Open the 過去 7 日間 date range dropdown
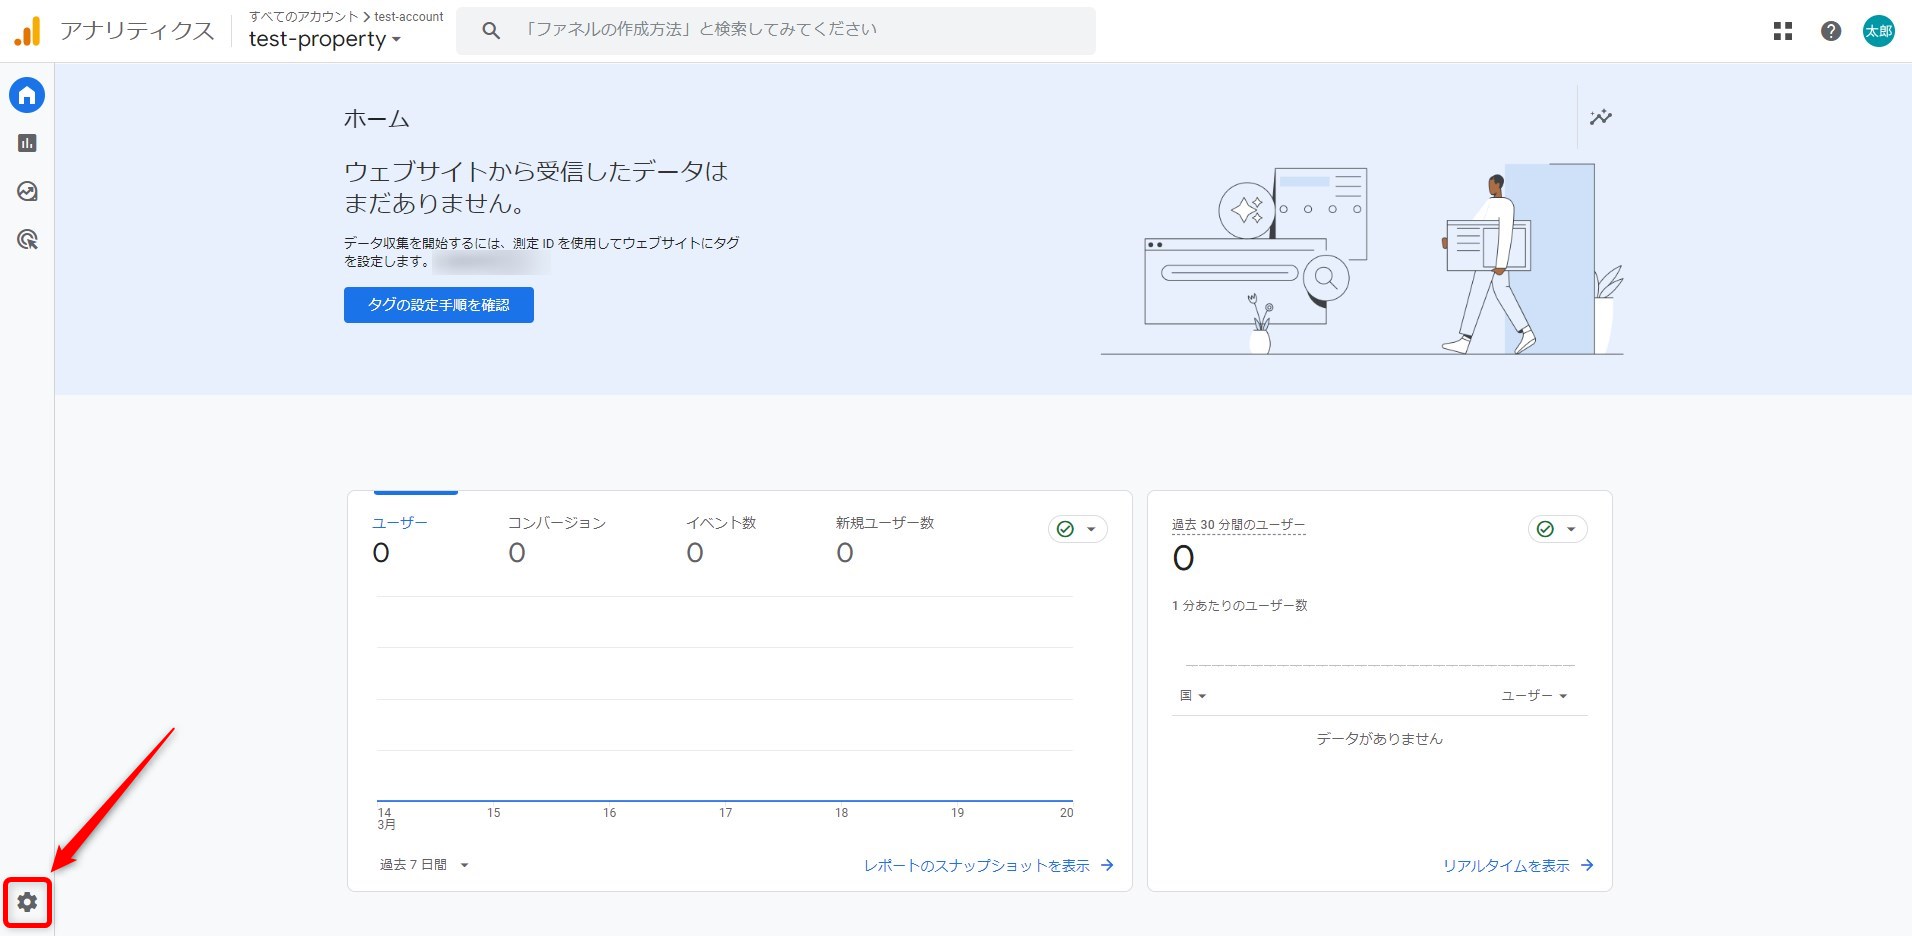Screen dimensions: 1912x936 pos(424,865)
